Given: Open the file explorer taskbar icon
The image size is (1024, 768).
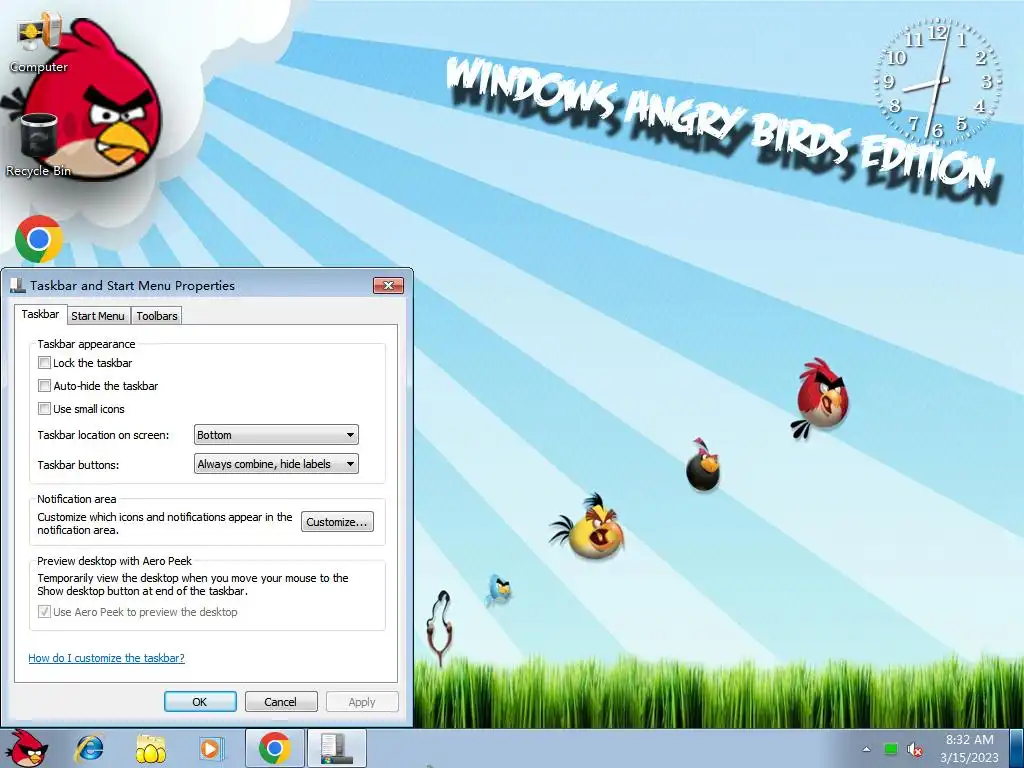Looking at the screenshot, I should (150, 748).
